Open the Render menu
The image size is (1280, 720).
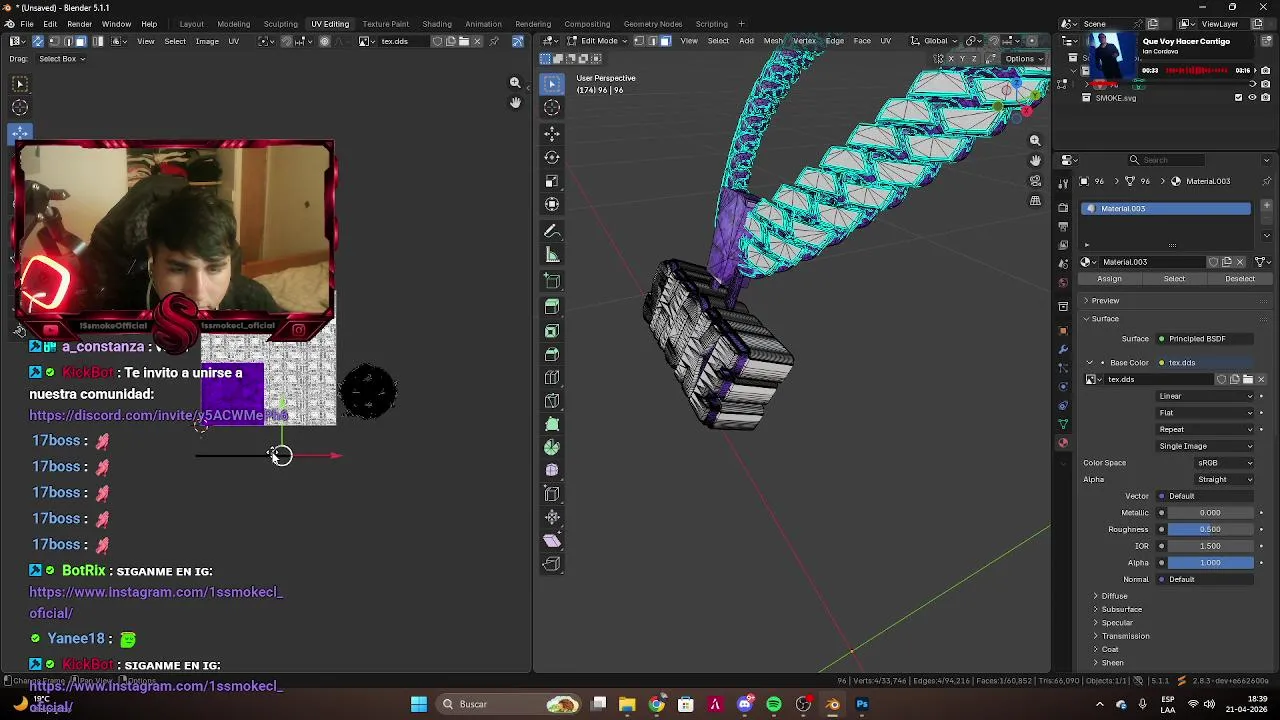point(79,24)
